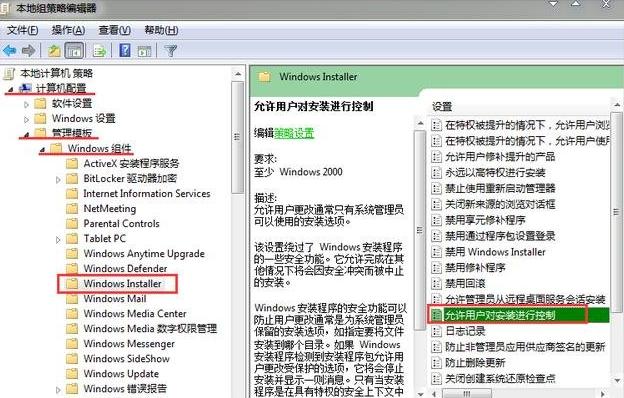The image size is (624, 398).
Task: Select 关闭新来源的浏览对话框 policy
Action: pos(500,204)
